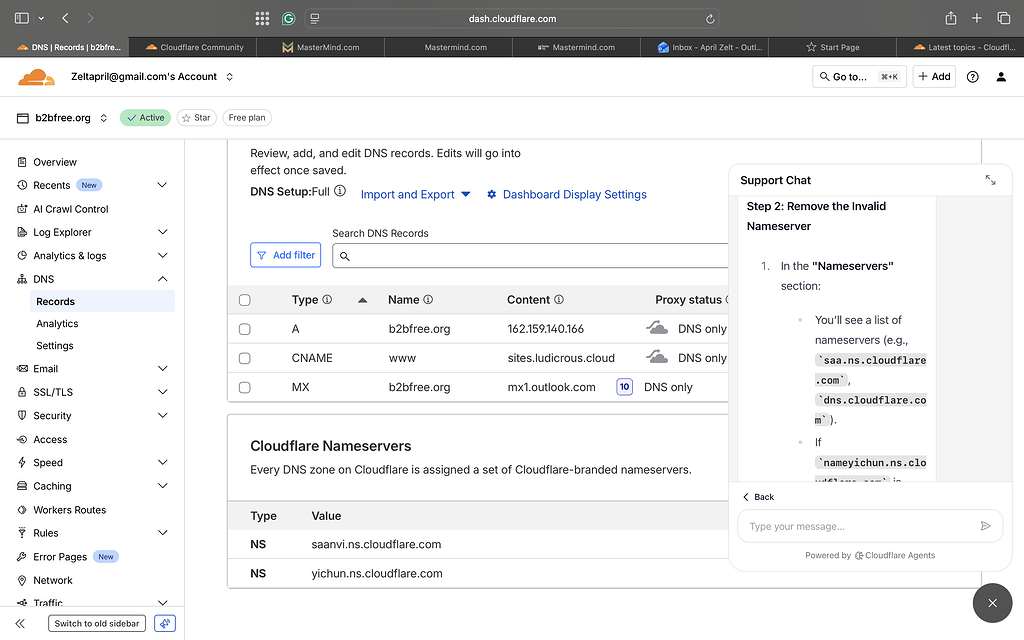Open Workers Routes in sidebar
1024x640 pixels.
pos(69,510)
